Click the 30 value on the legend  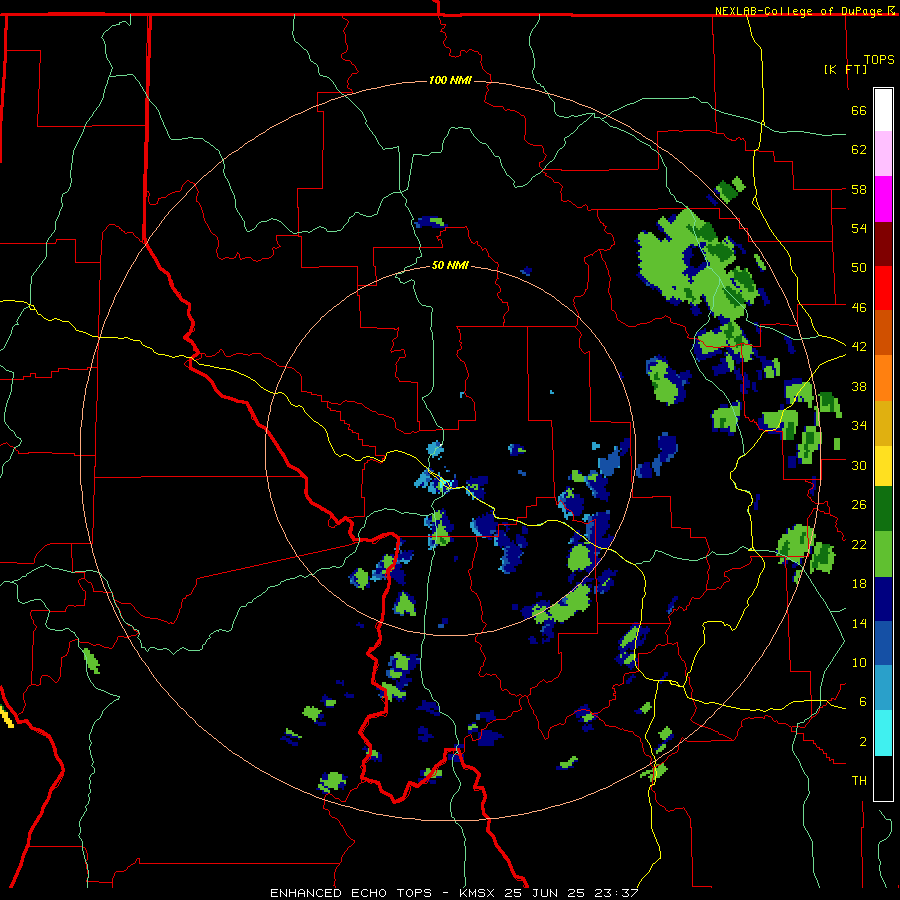pos(859,465)
